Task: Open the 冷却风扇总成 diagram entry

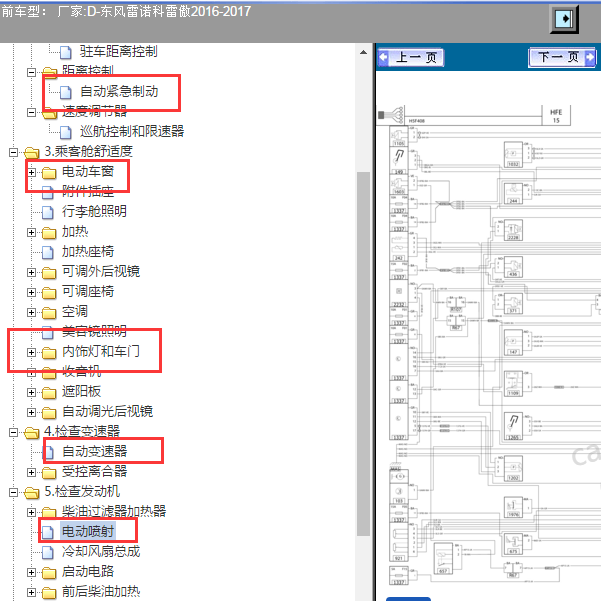Action: click(100, 551)
